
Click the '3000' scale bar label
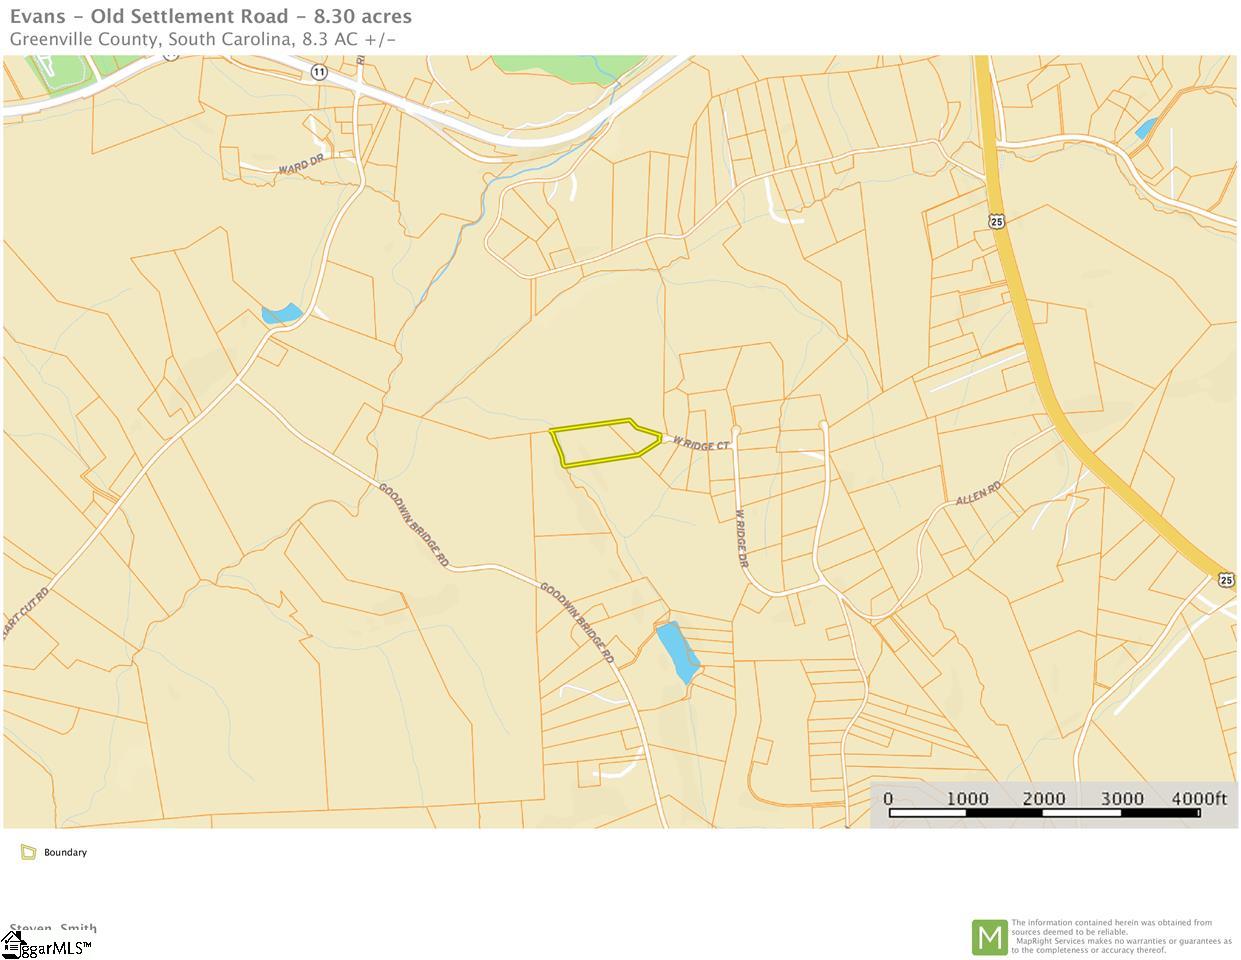point(1122,798)
